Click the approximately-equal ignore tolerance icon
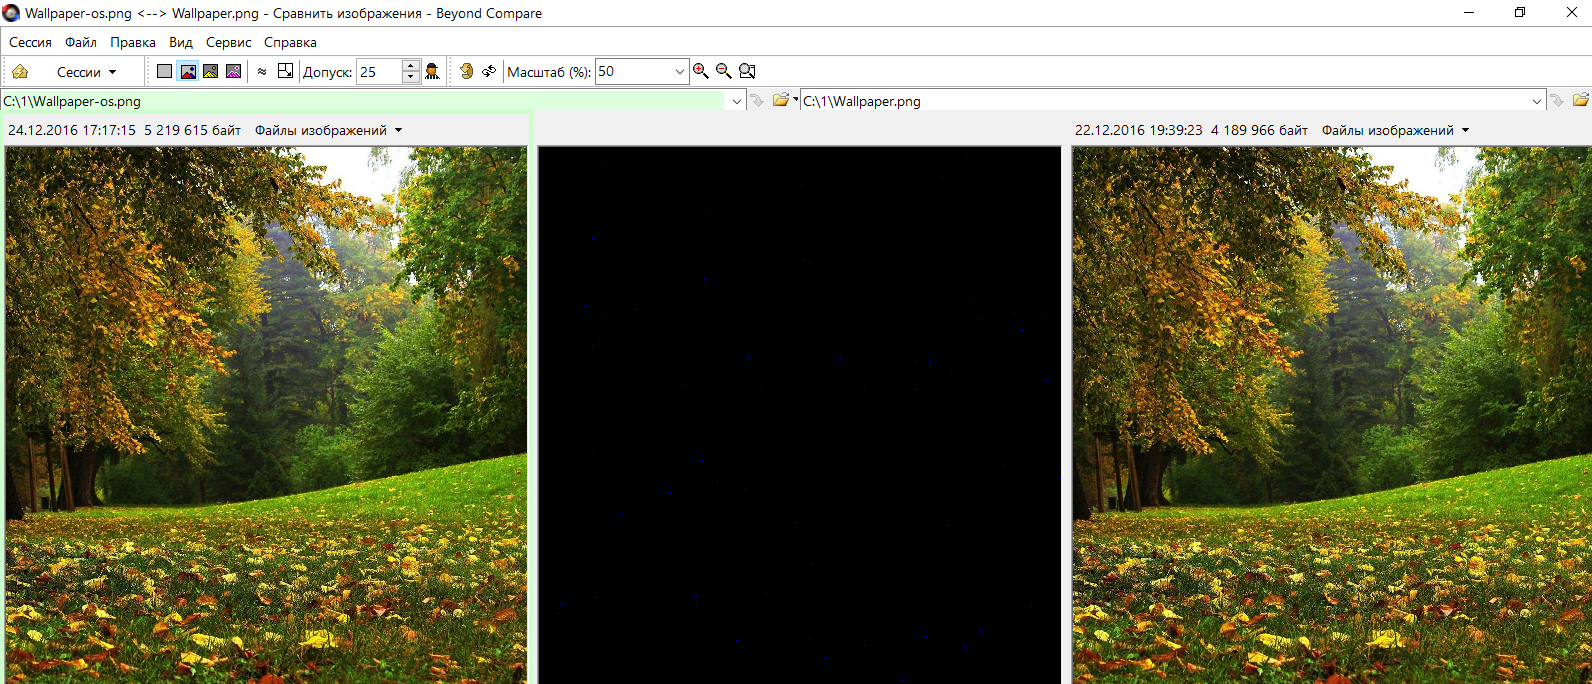This screenshot has height=684, width=1592. point(262,72)
